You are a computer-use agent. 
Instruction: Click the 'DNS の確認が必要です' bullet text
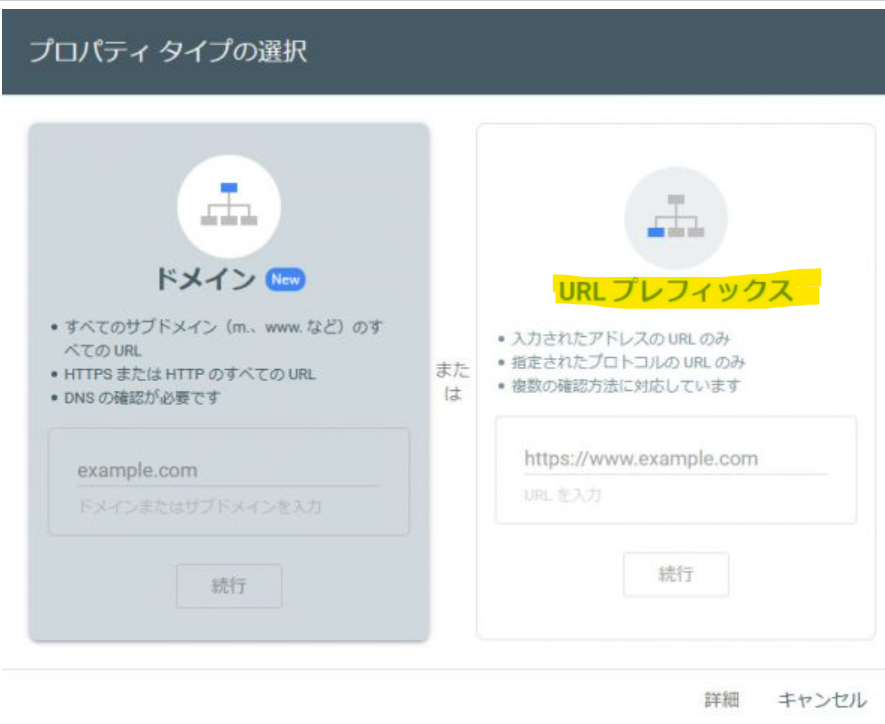142,398
